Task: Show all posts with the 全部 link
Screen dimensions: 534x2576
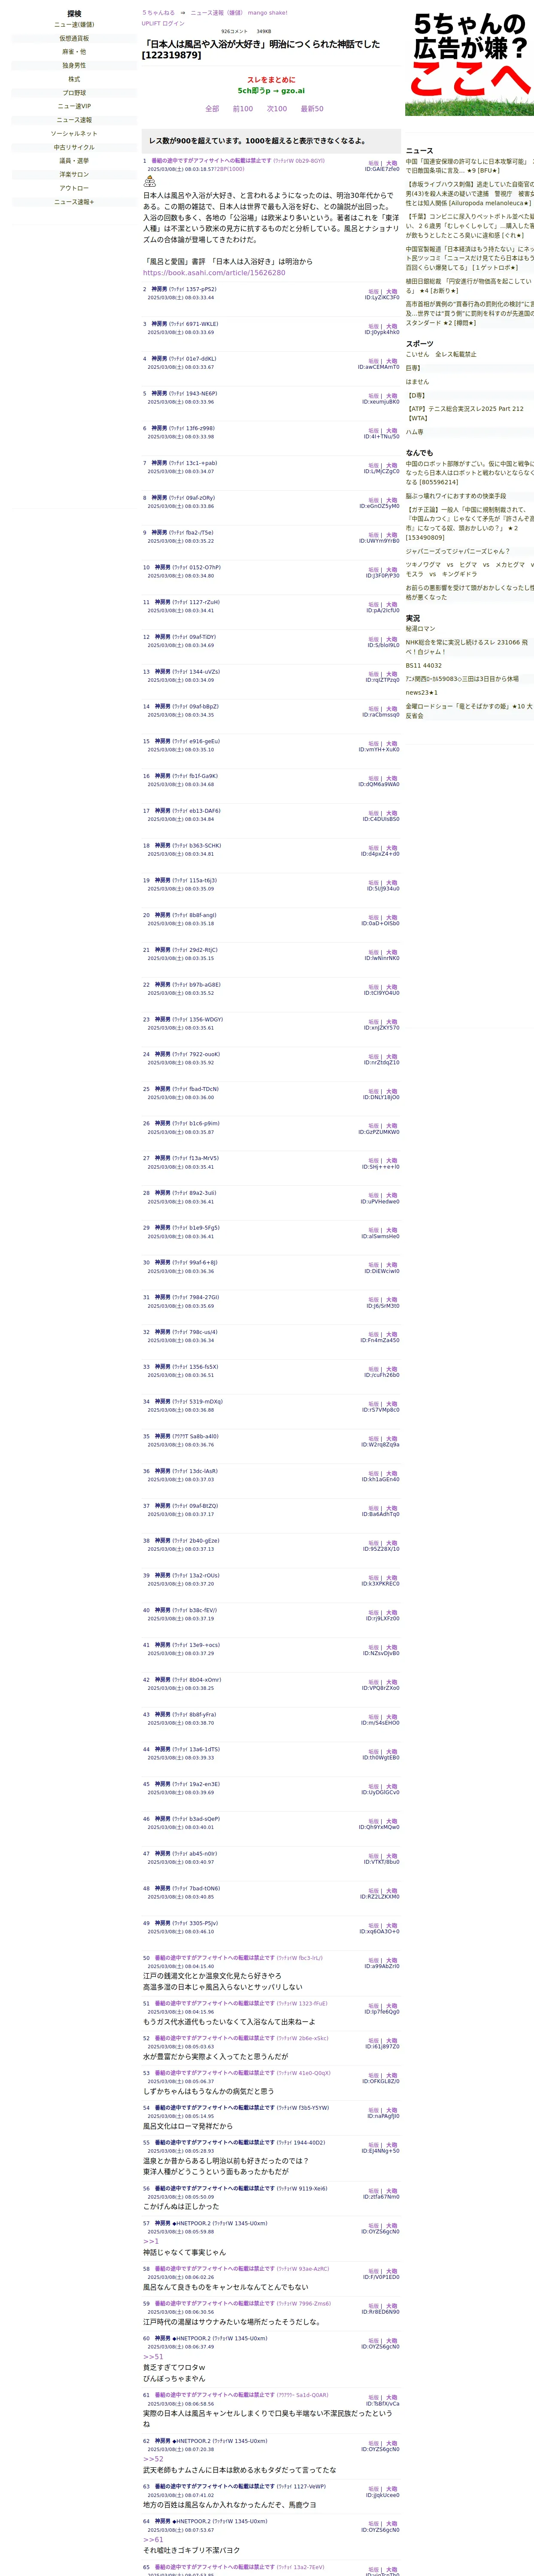Action: pos(212,109)
